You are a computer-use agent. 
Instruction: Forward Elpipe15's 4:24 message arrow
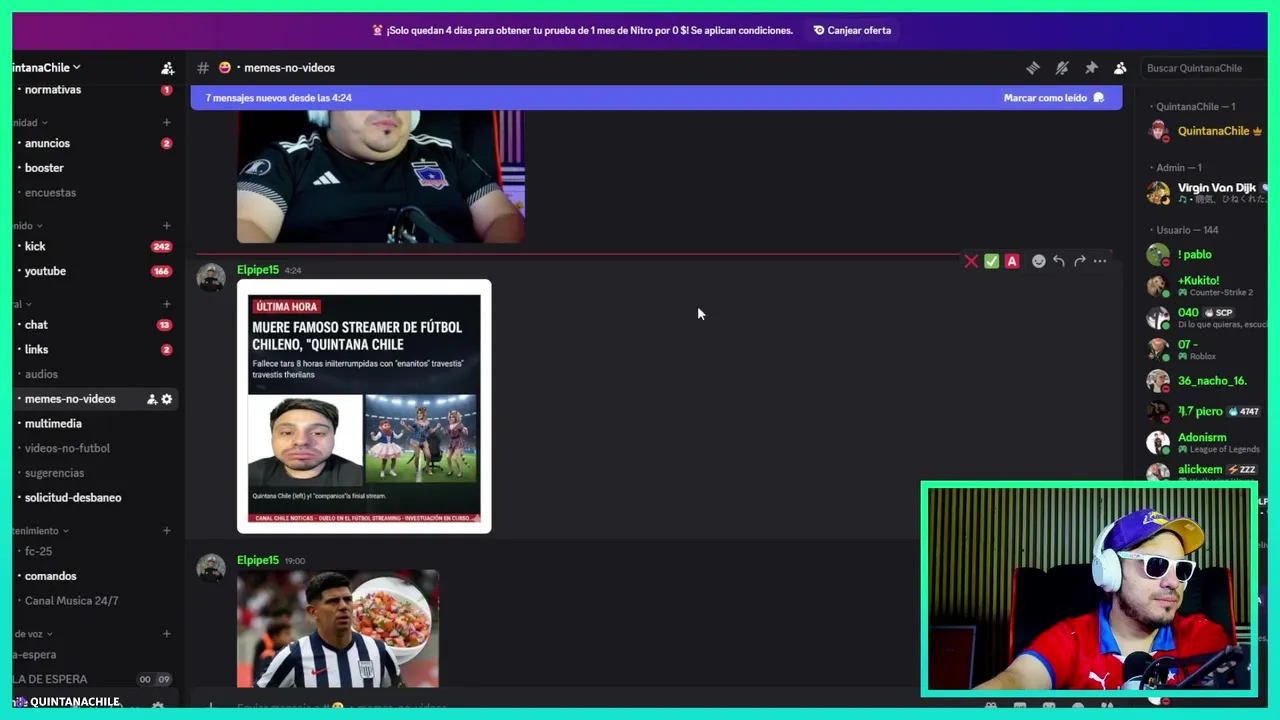click(x=1079, y=261)
